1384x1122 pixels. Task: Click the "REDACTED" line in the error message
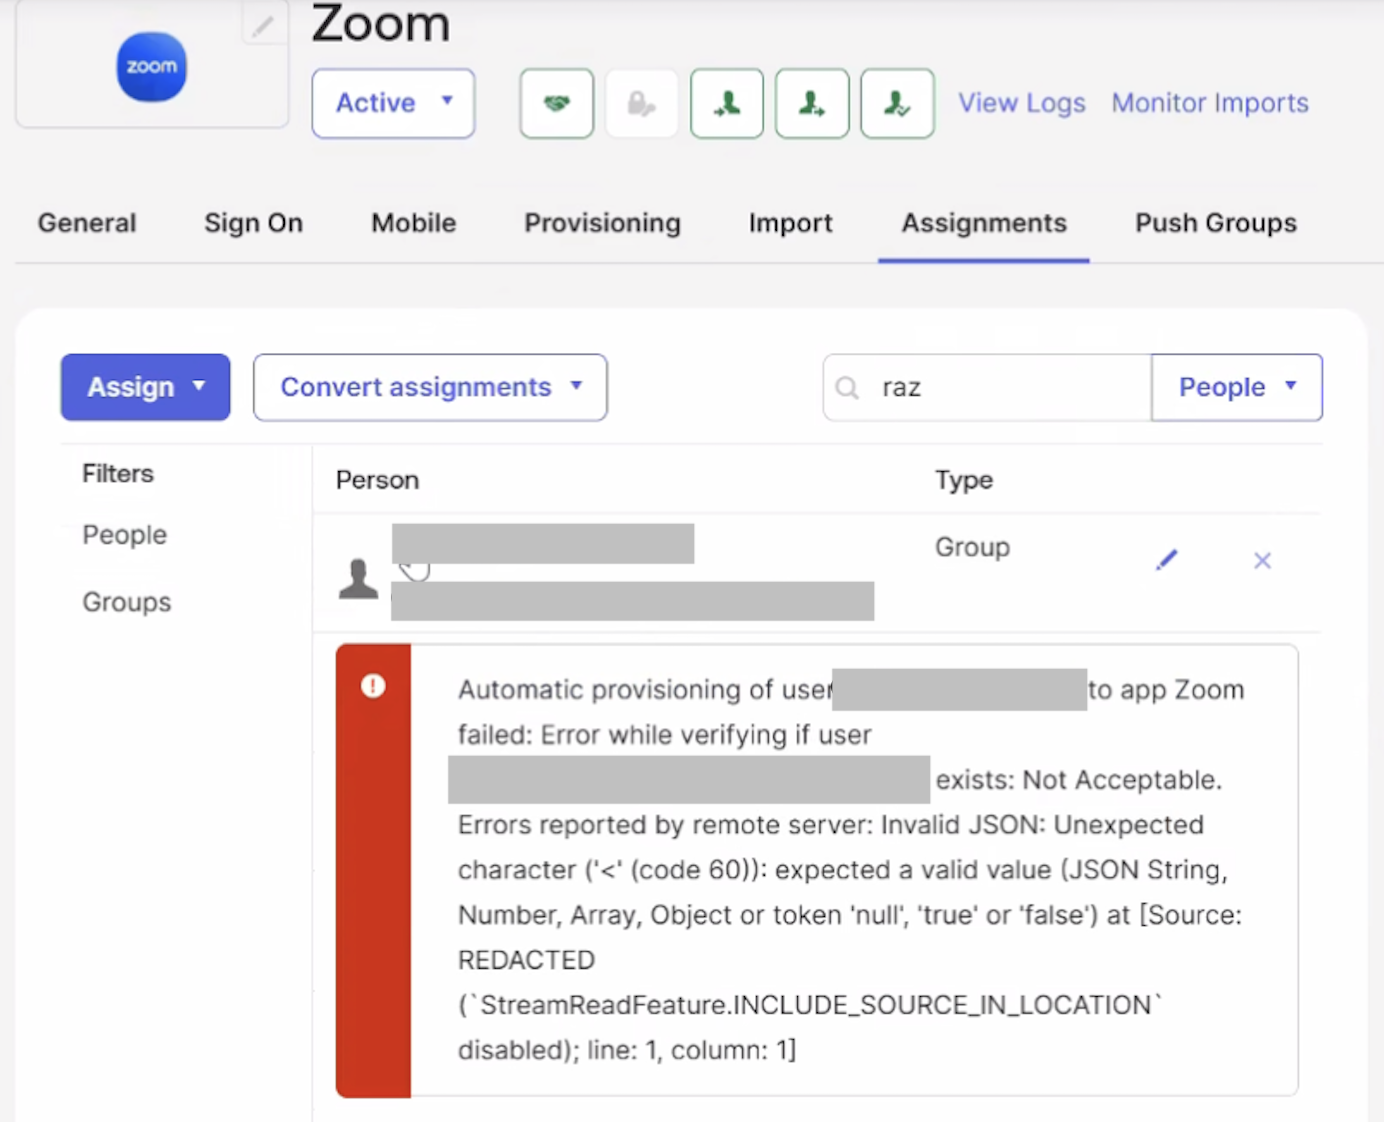point(527,960)
